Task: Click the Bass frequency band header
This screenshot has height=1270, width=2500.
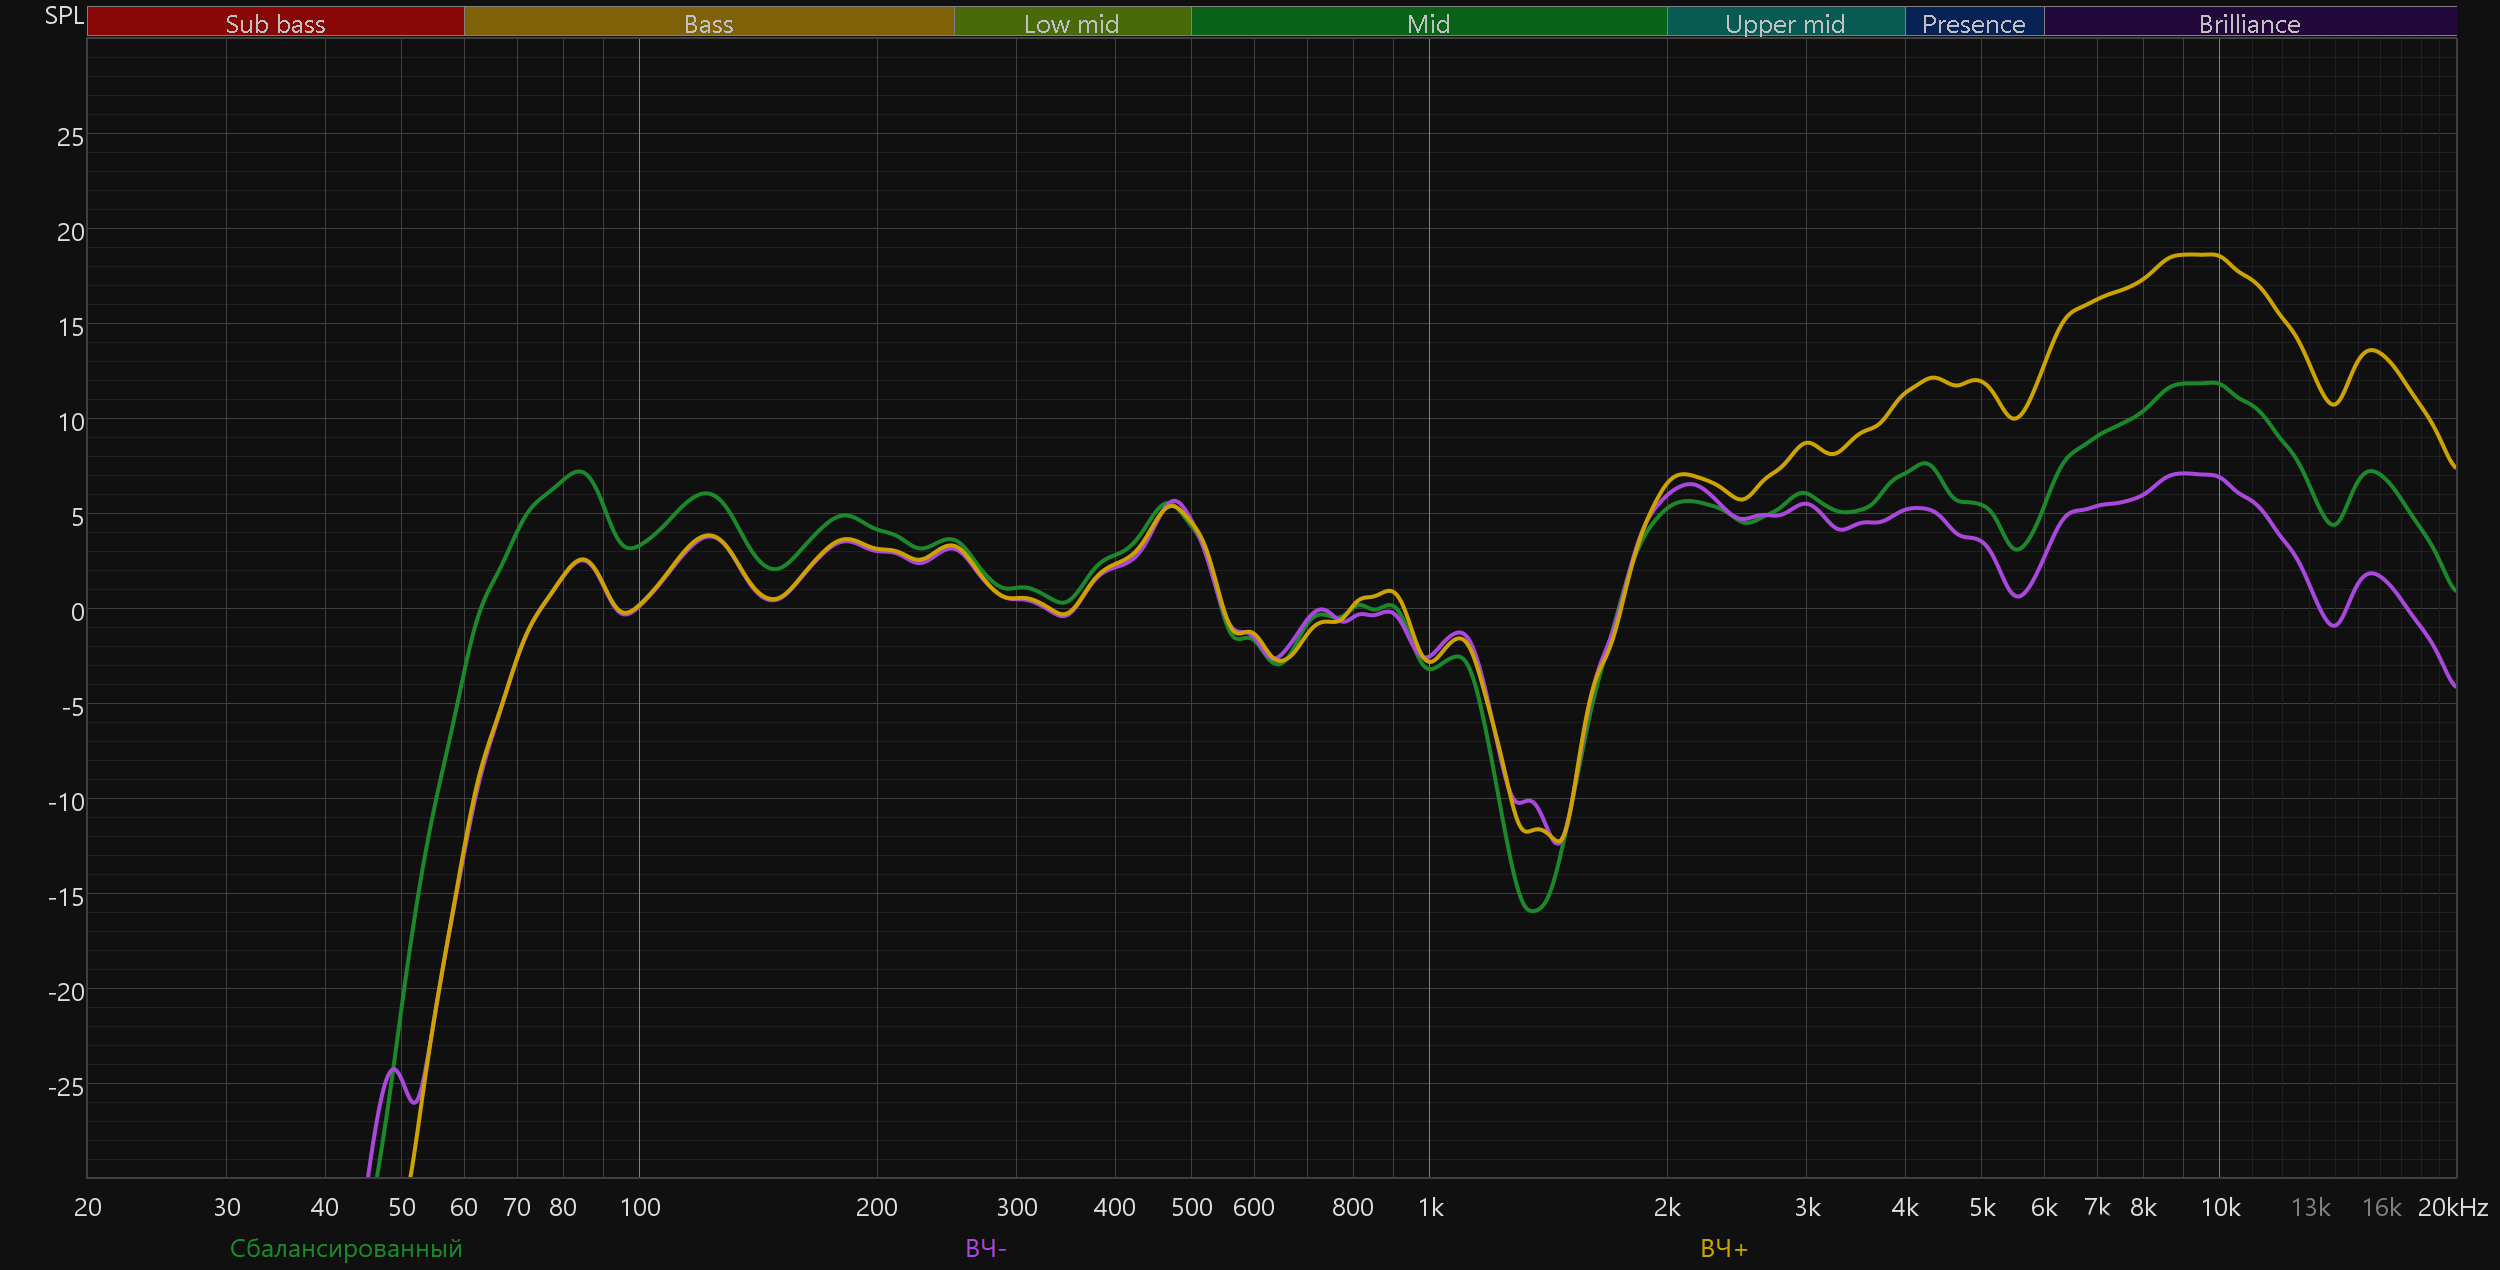Action: [708, 23]
